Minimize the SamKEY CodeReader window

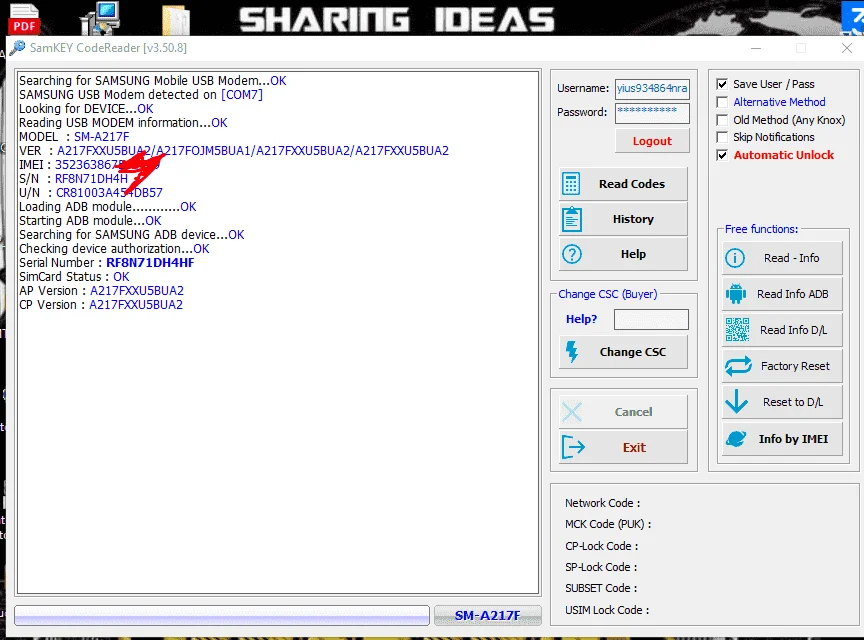[756, 49]
